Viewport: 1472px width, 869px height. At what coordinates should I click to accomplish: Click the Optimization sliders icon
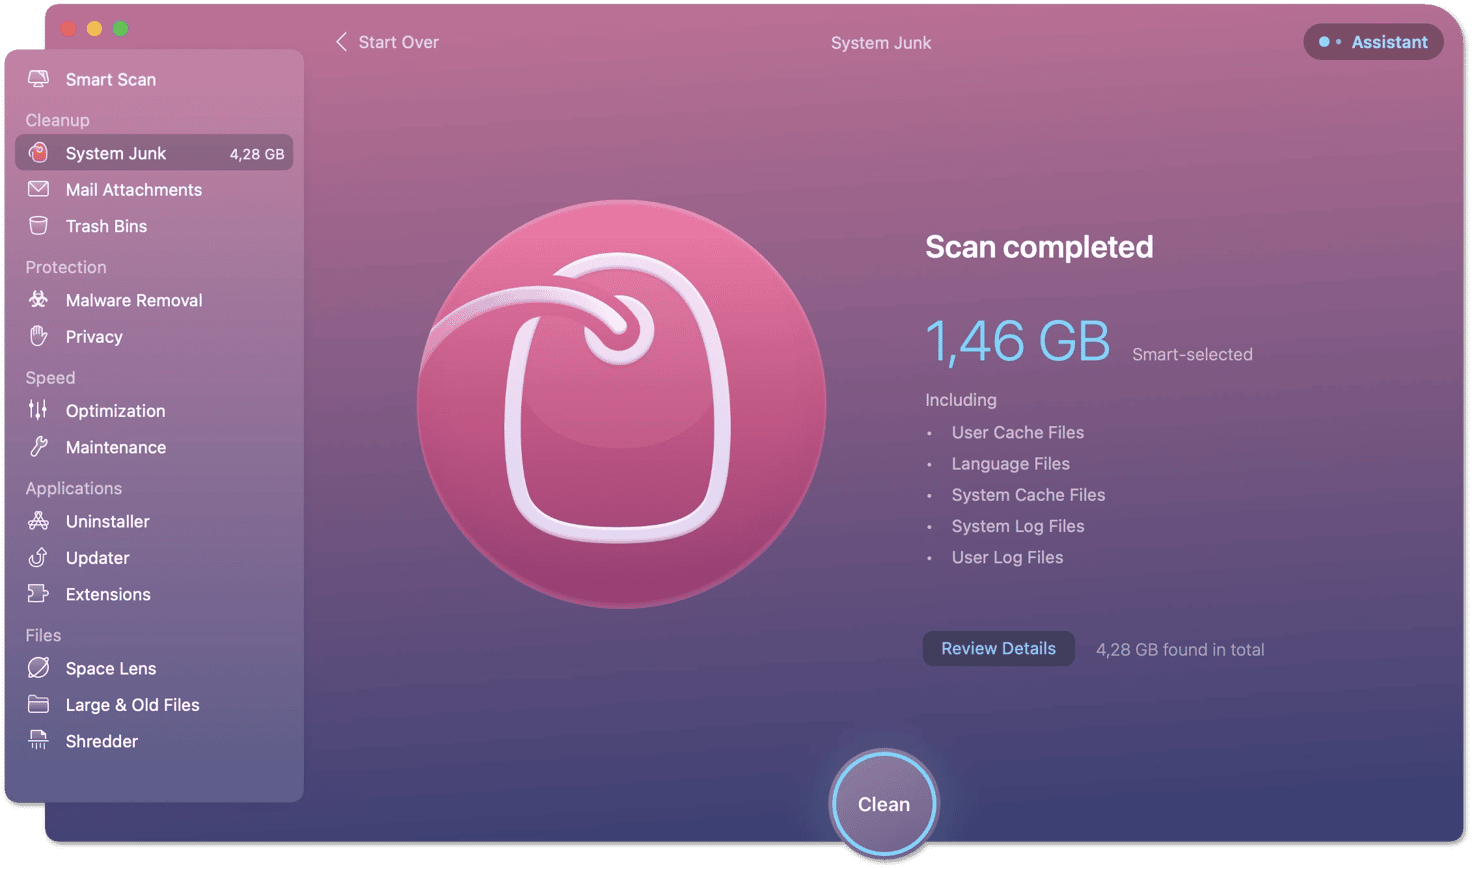38,410
